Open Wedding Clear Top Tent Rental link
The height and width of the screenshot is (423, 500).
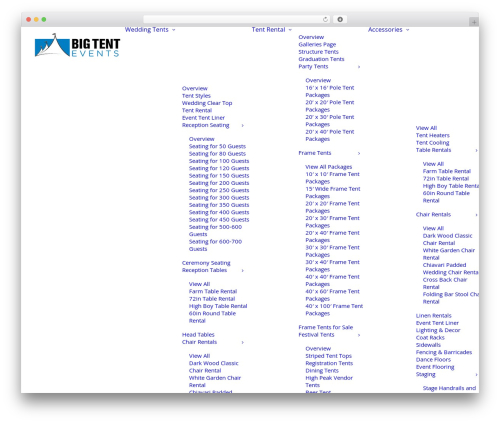tap(207, 107)
